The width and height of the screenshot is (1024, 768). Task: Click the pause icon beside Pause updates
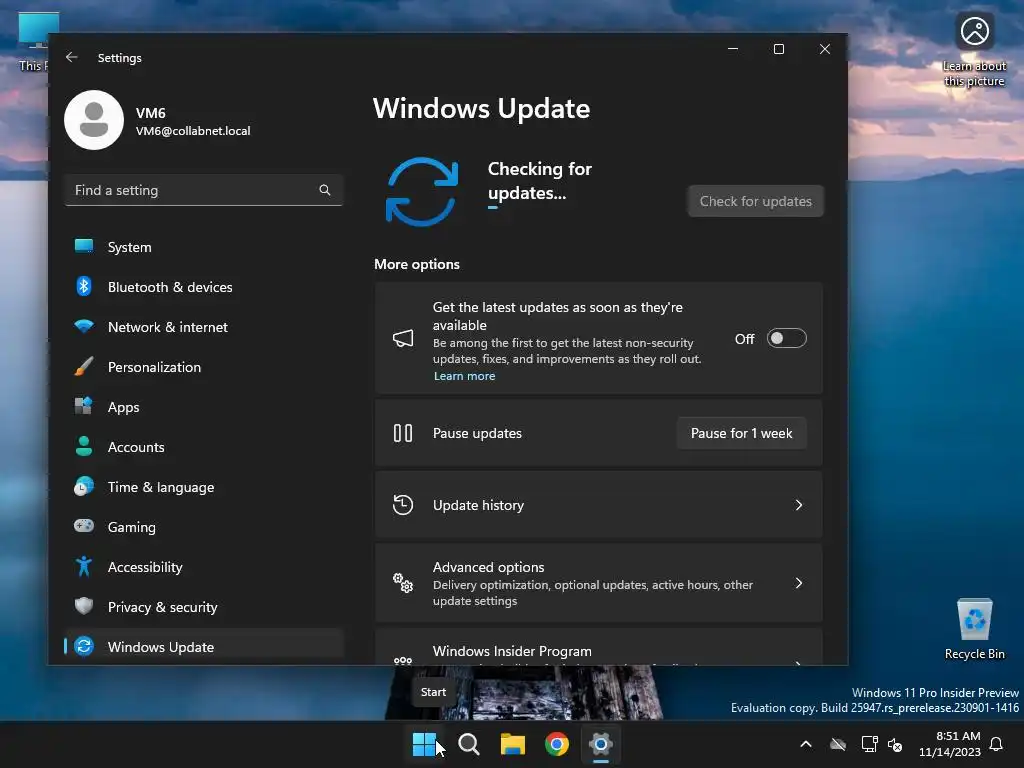[x=403, y=433]
